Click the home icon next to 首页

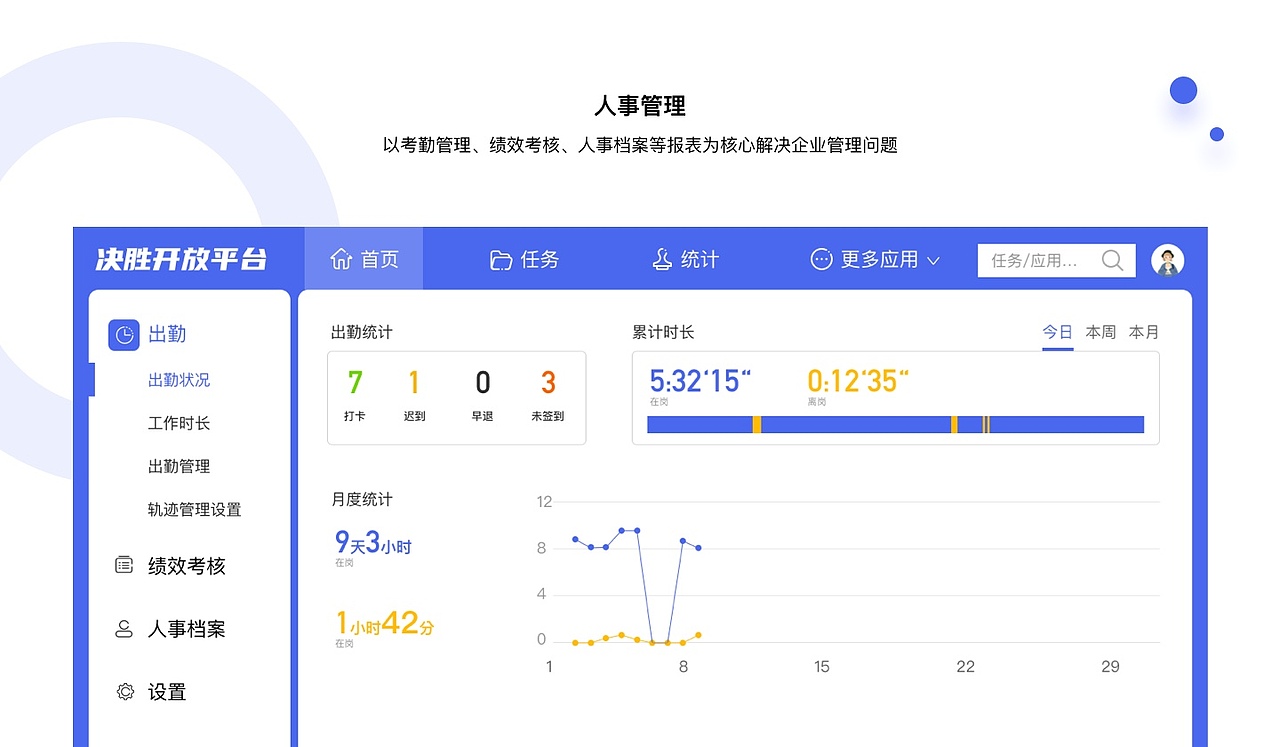click(341, 258)
